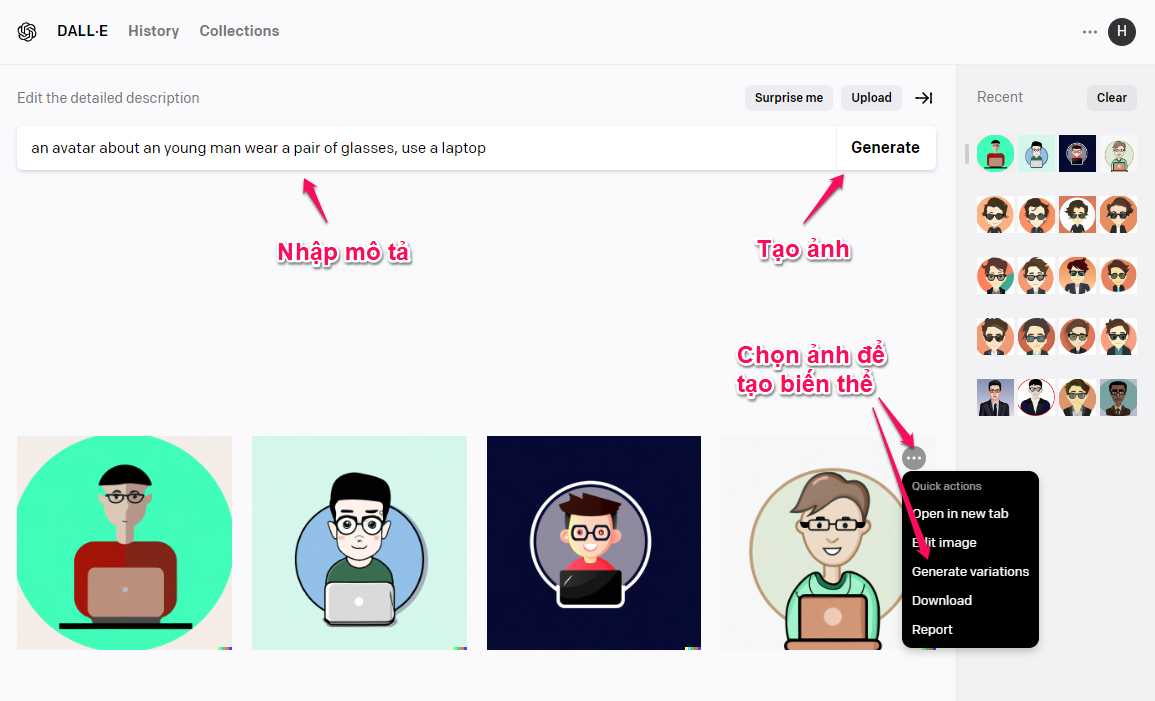
Task: Open the DALL·E home link
Action: point(82,31)
